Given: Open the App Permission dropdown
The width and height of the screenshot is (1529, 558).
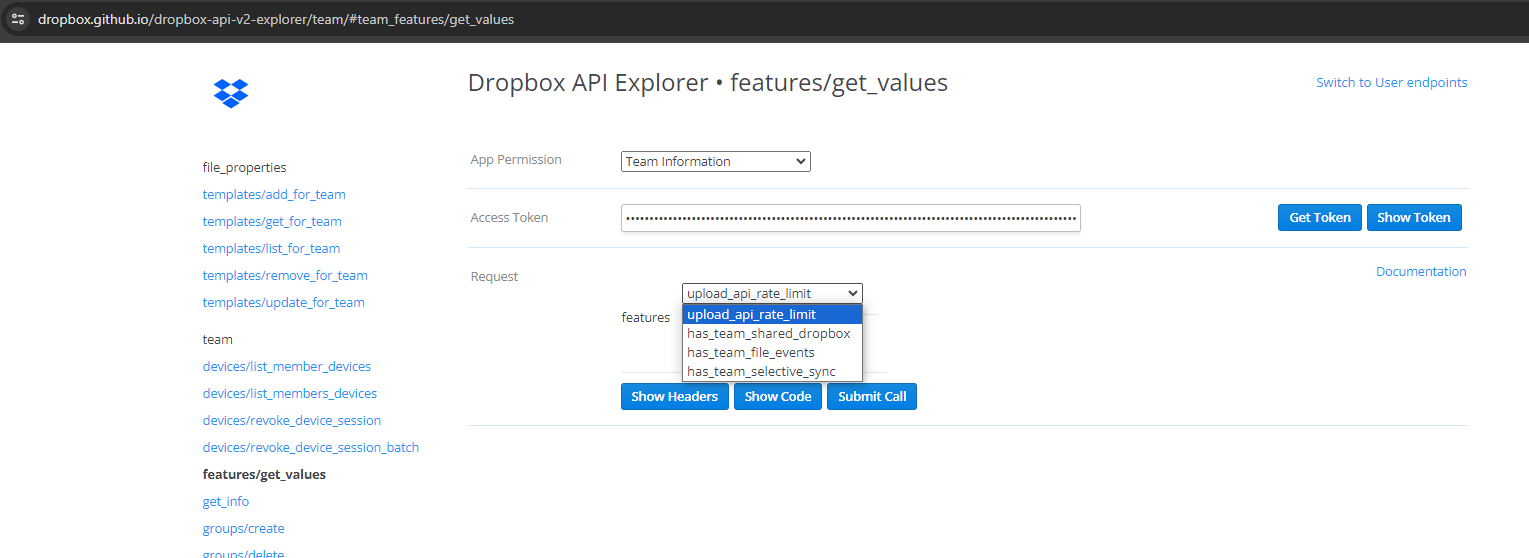Looking at the screenshot, I should pos(715,161).
